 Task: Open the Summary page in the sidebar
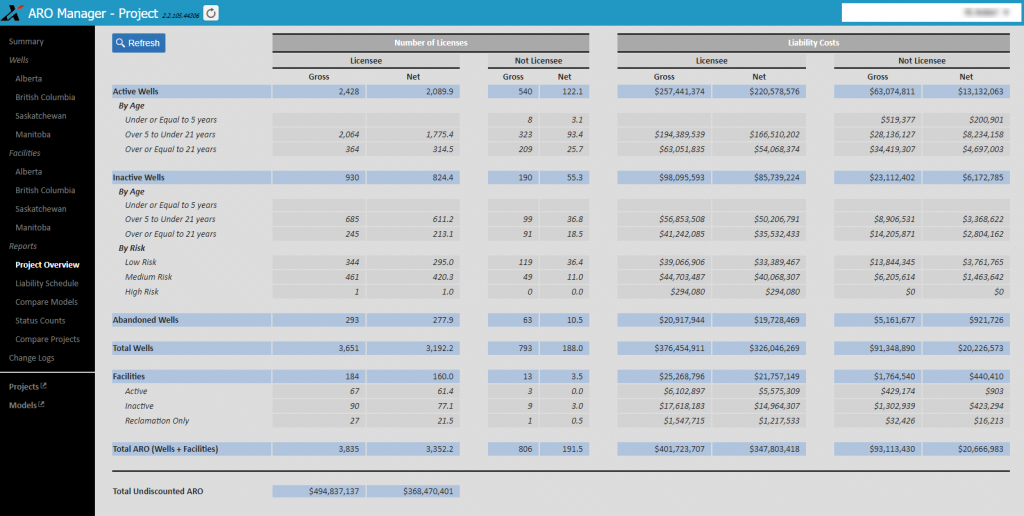pos(26,41)
